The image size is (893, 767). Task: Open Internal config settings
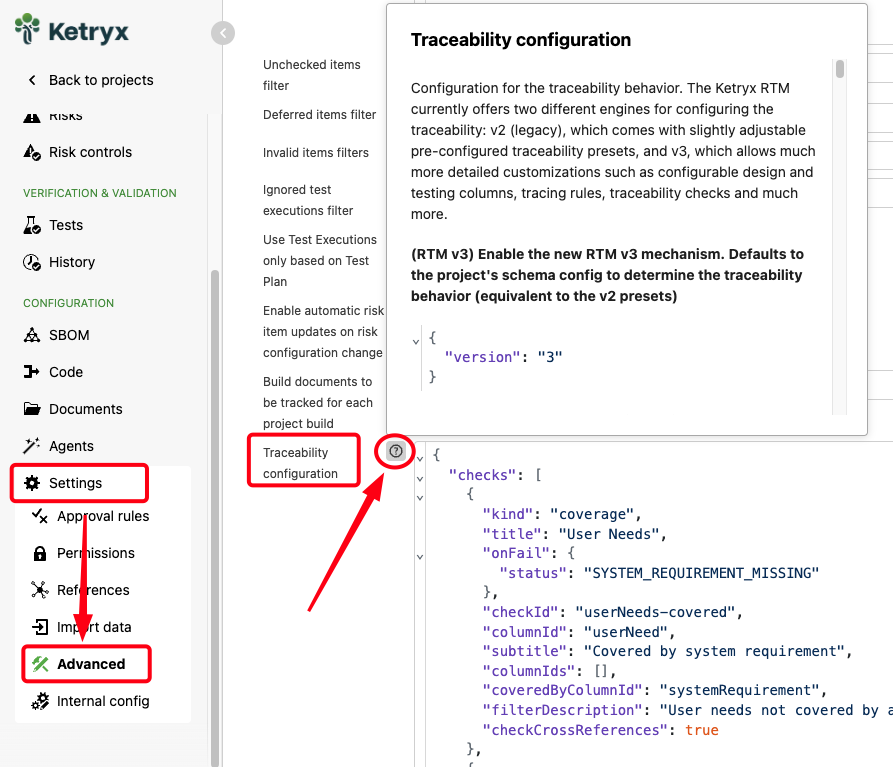(103, 701)
